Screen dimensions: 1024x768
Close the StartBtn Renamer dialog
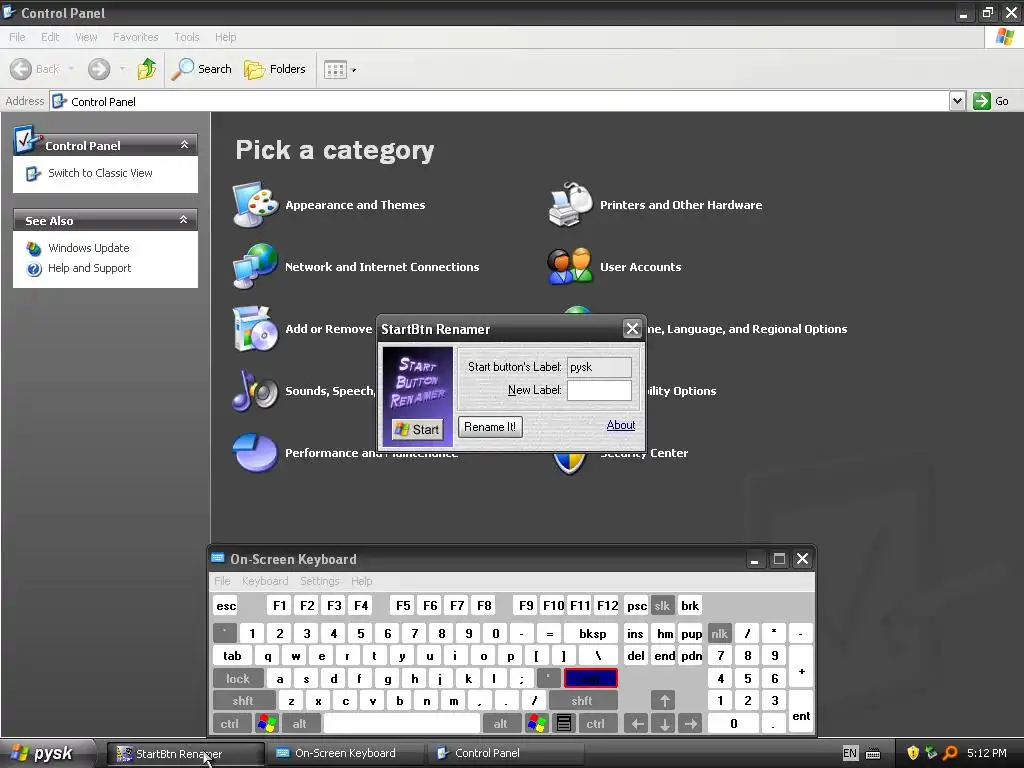click(x=632, y=328)
